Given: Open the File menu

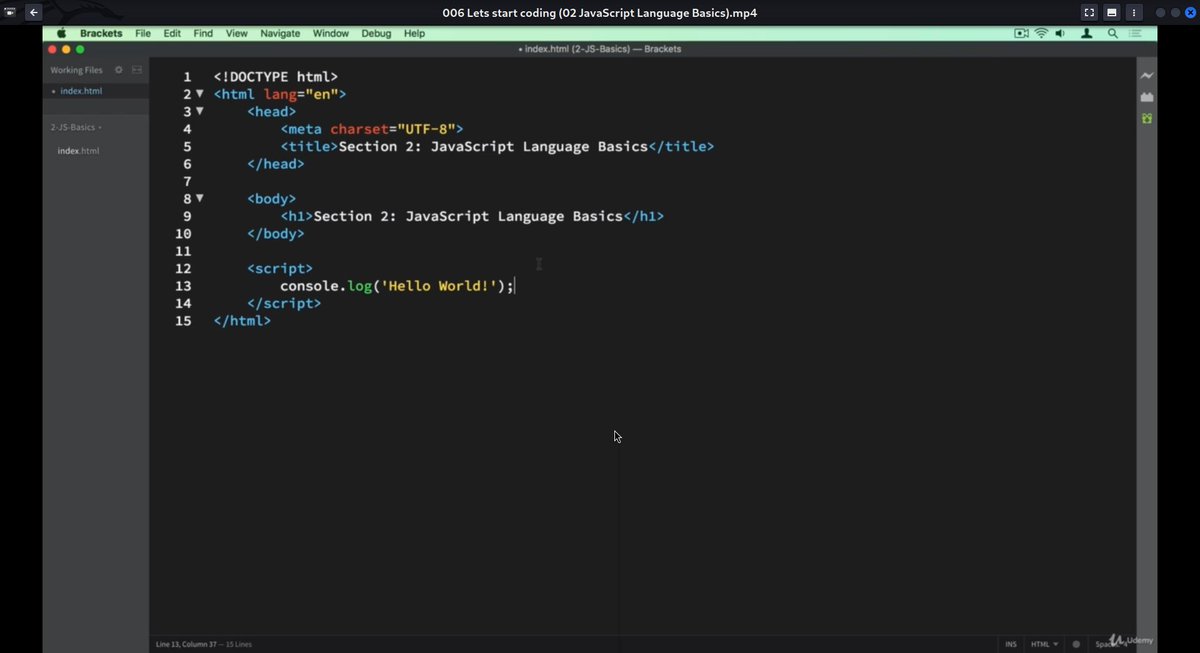Looking at the screenshot, I should point(143,33).
